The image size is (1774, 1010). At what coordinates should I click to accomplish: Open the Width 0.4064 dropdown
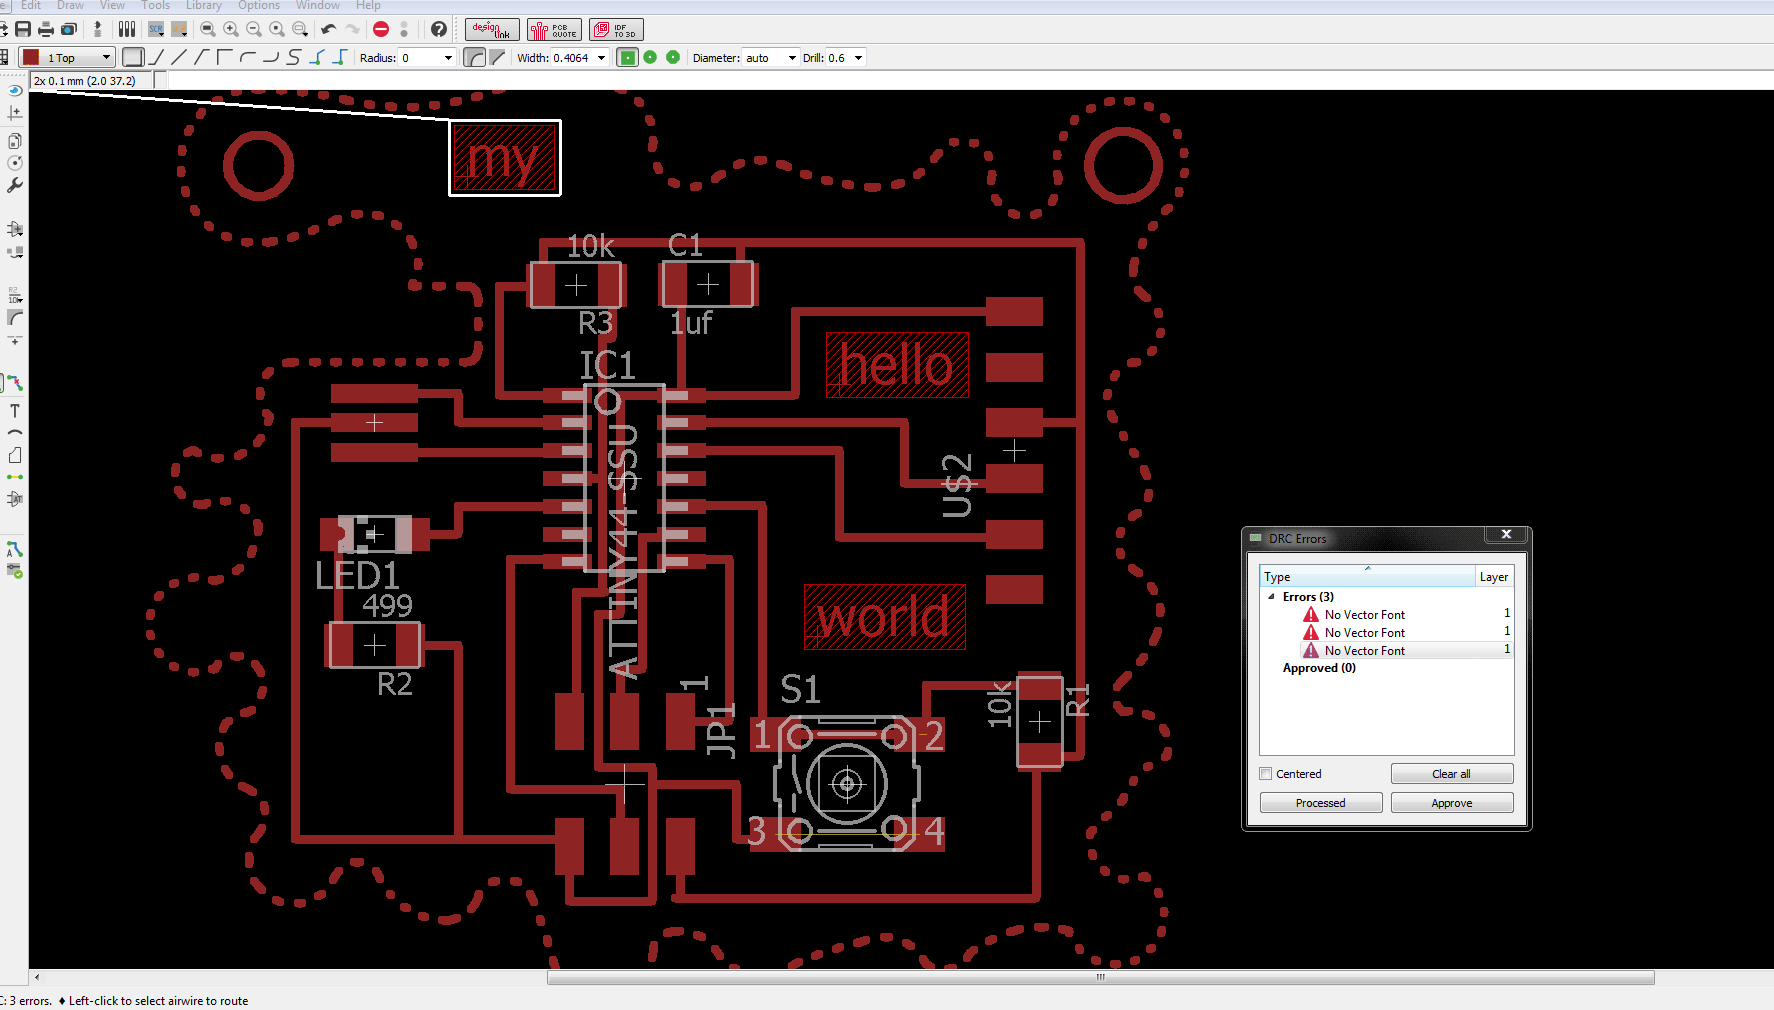click(x=602, y=58)
